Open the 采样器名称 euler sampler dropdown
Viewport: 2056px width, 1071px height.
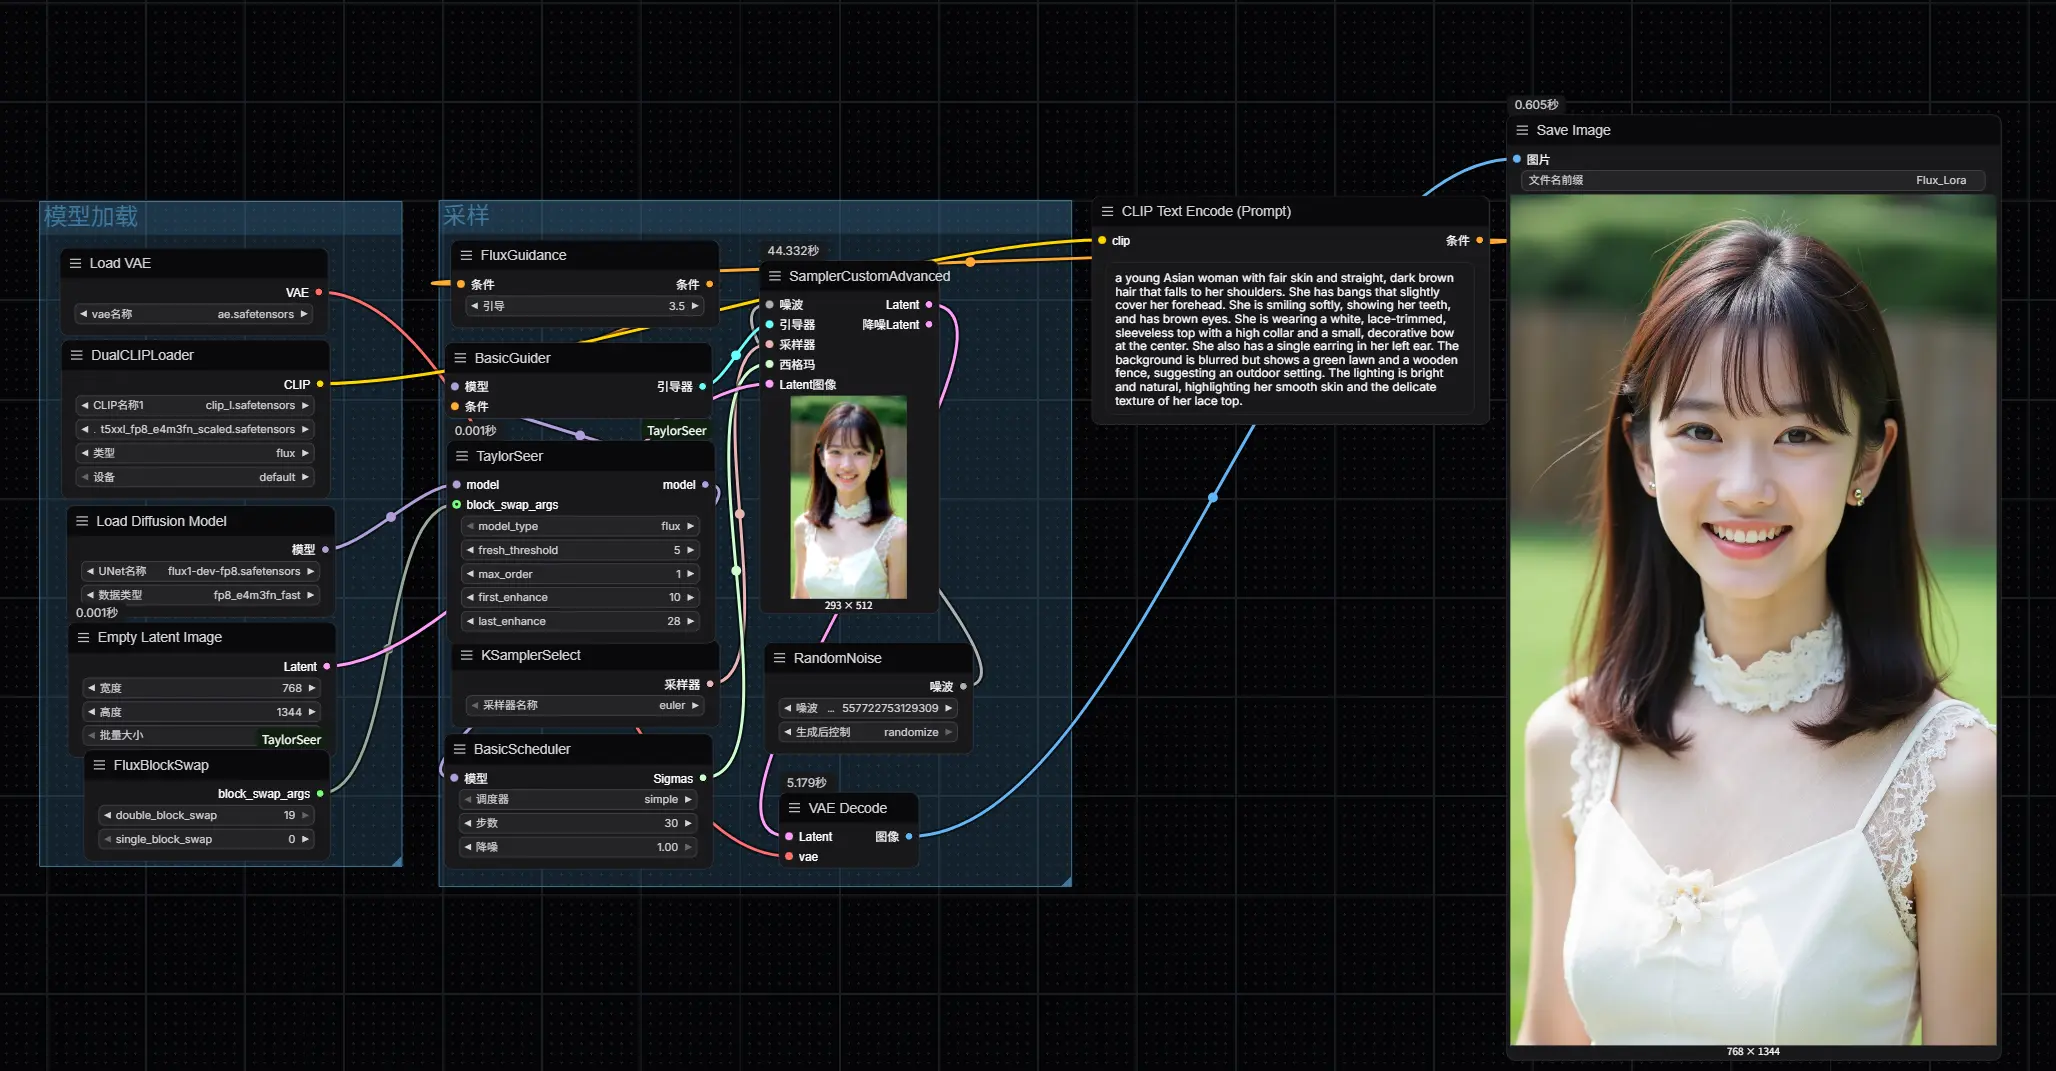point(584,705)
